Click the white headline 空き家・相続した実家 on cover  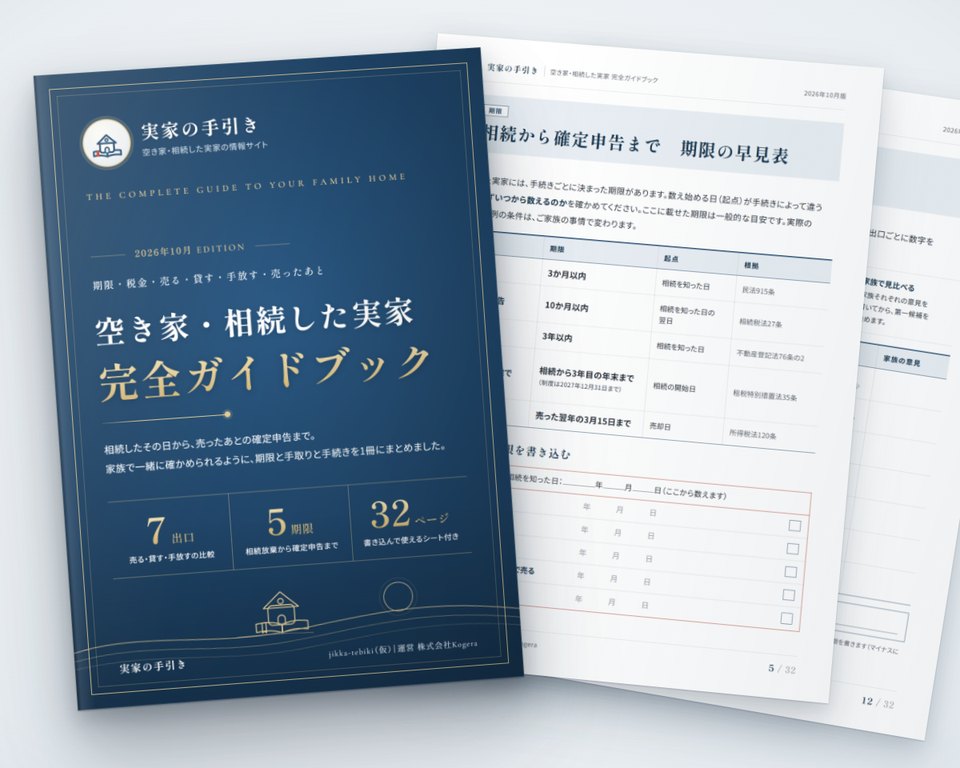click(x=255, y=322)
